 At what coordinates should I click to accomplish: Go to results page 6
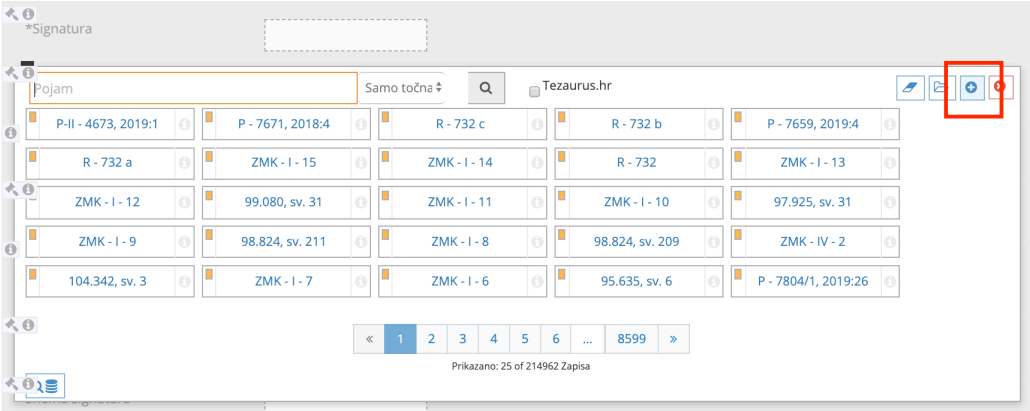pyautogui.click(x=556, y=339)
